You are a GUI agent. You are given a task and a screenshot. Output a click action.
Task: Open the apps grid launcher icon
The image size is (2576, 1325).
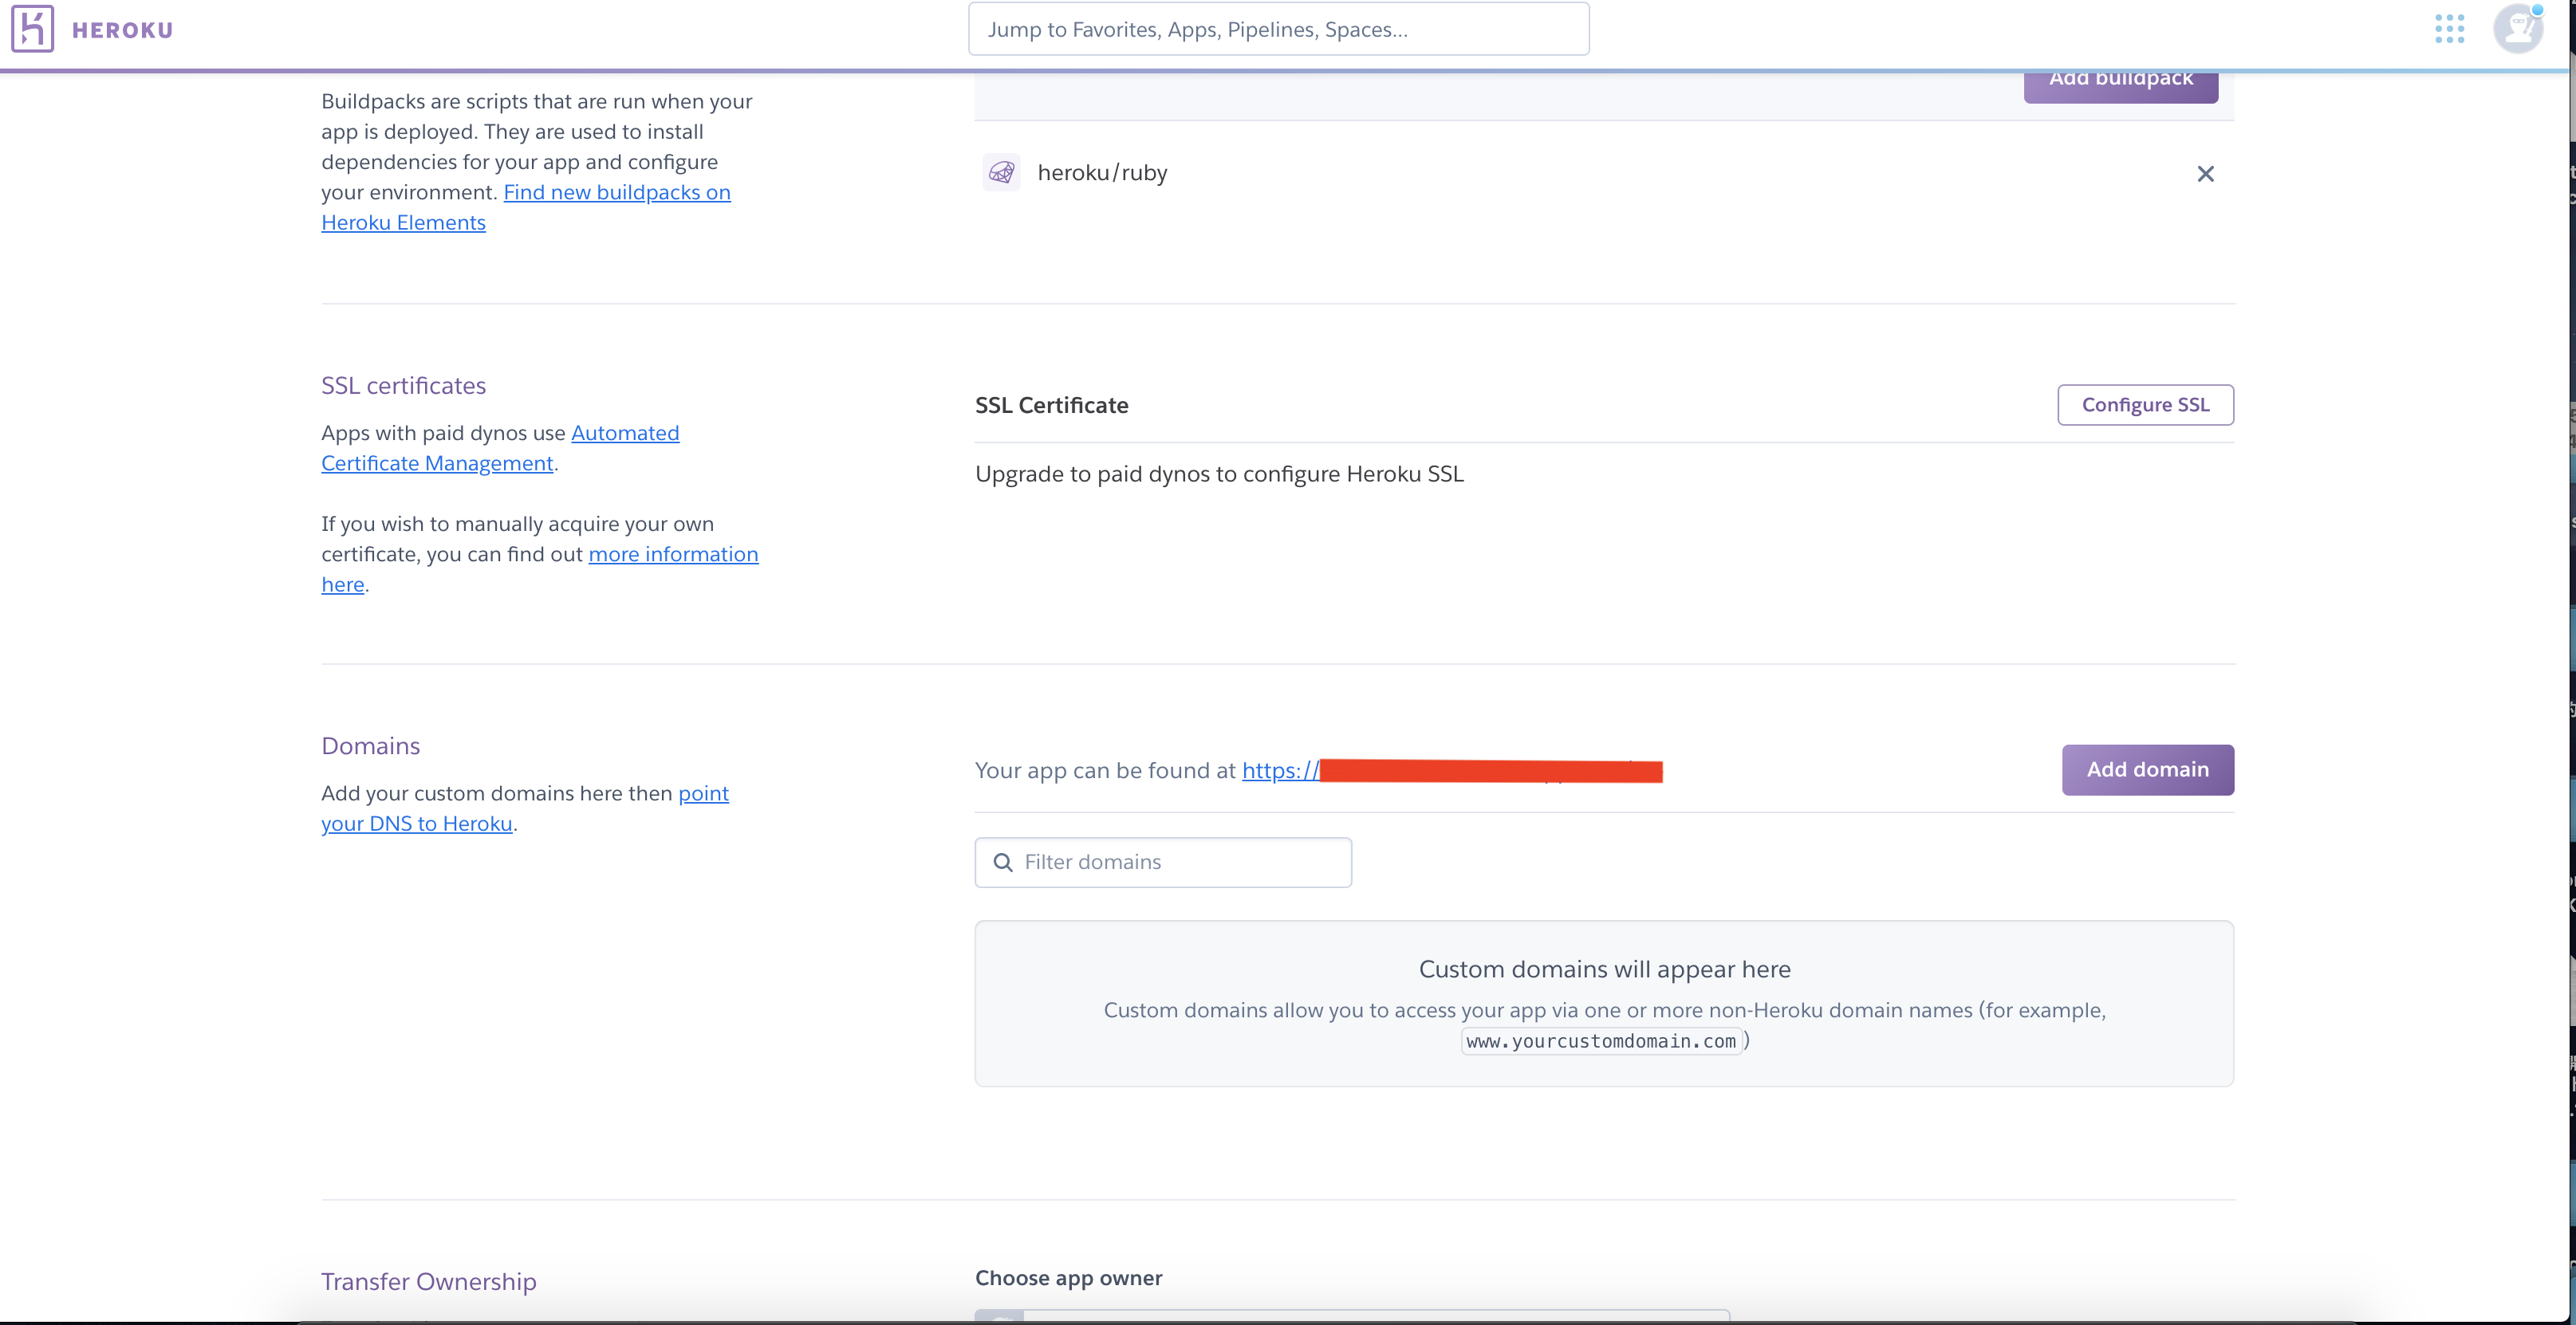(2449, 29)
